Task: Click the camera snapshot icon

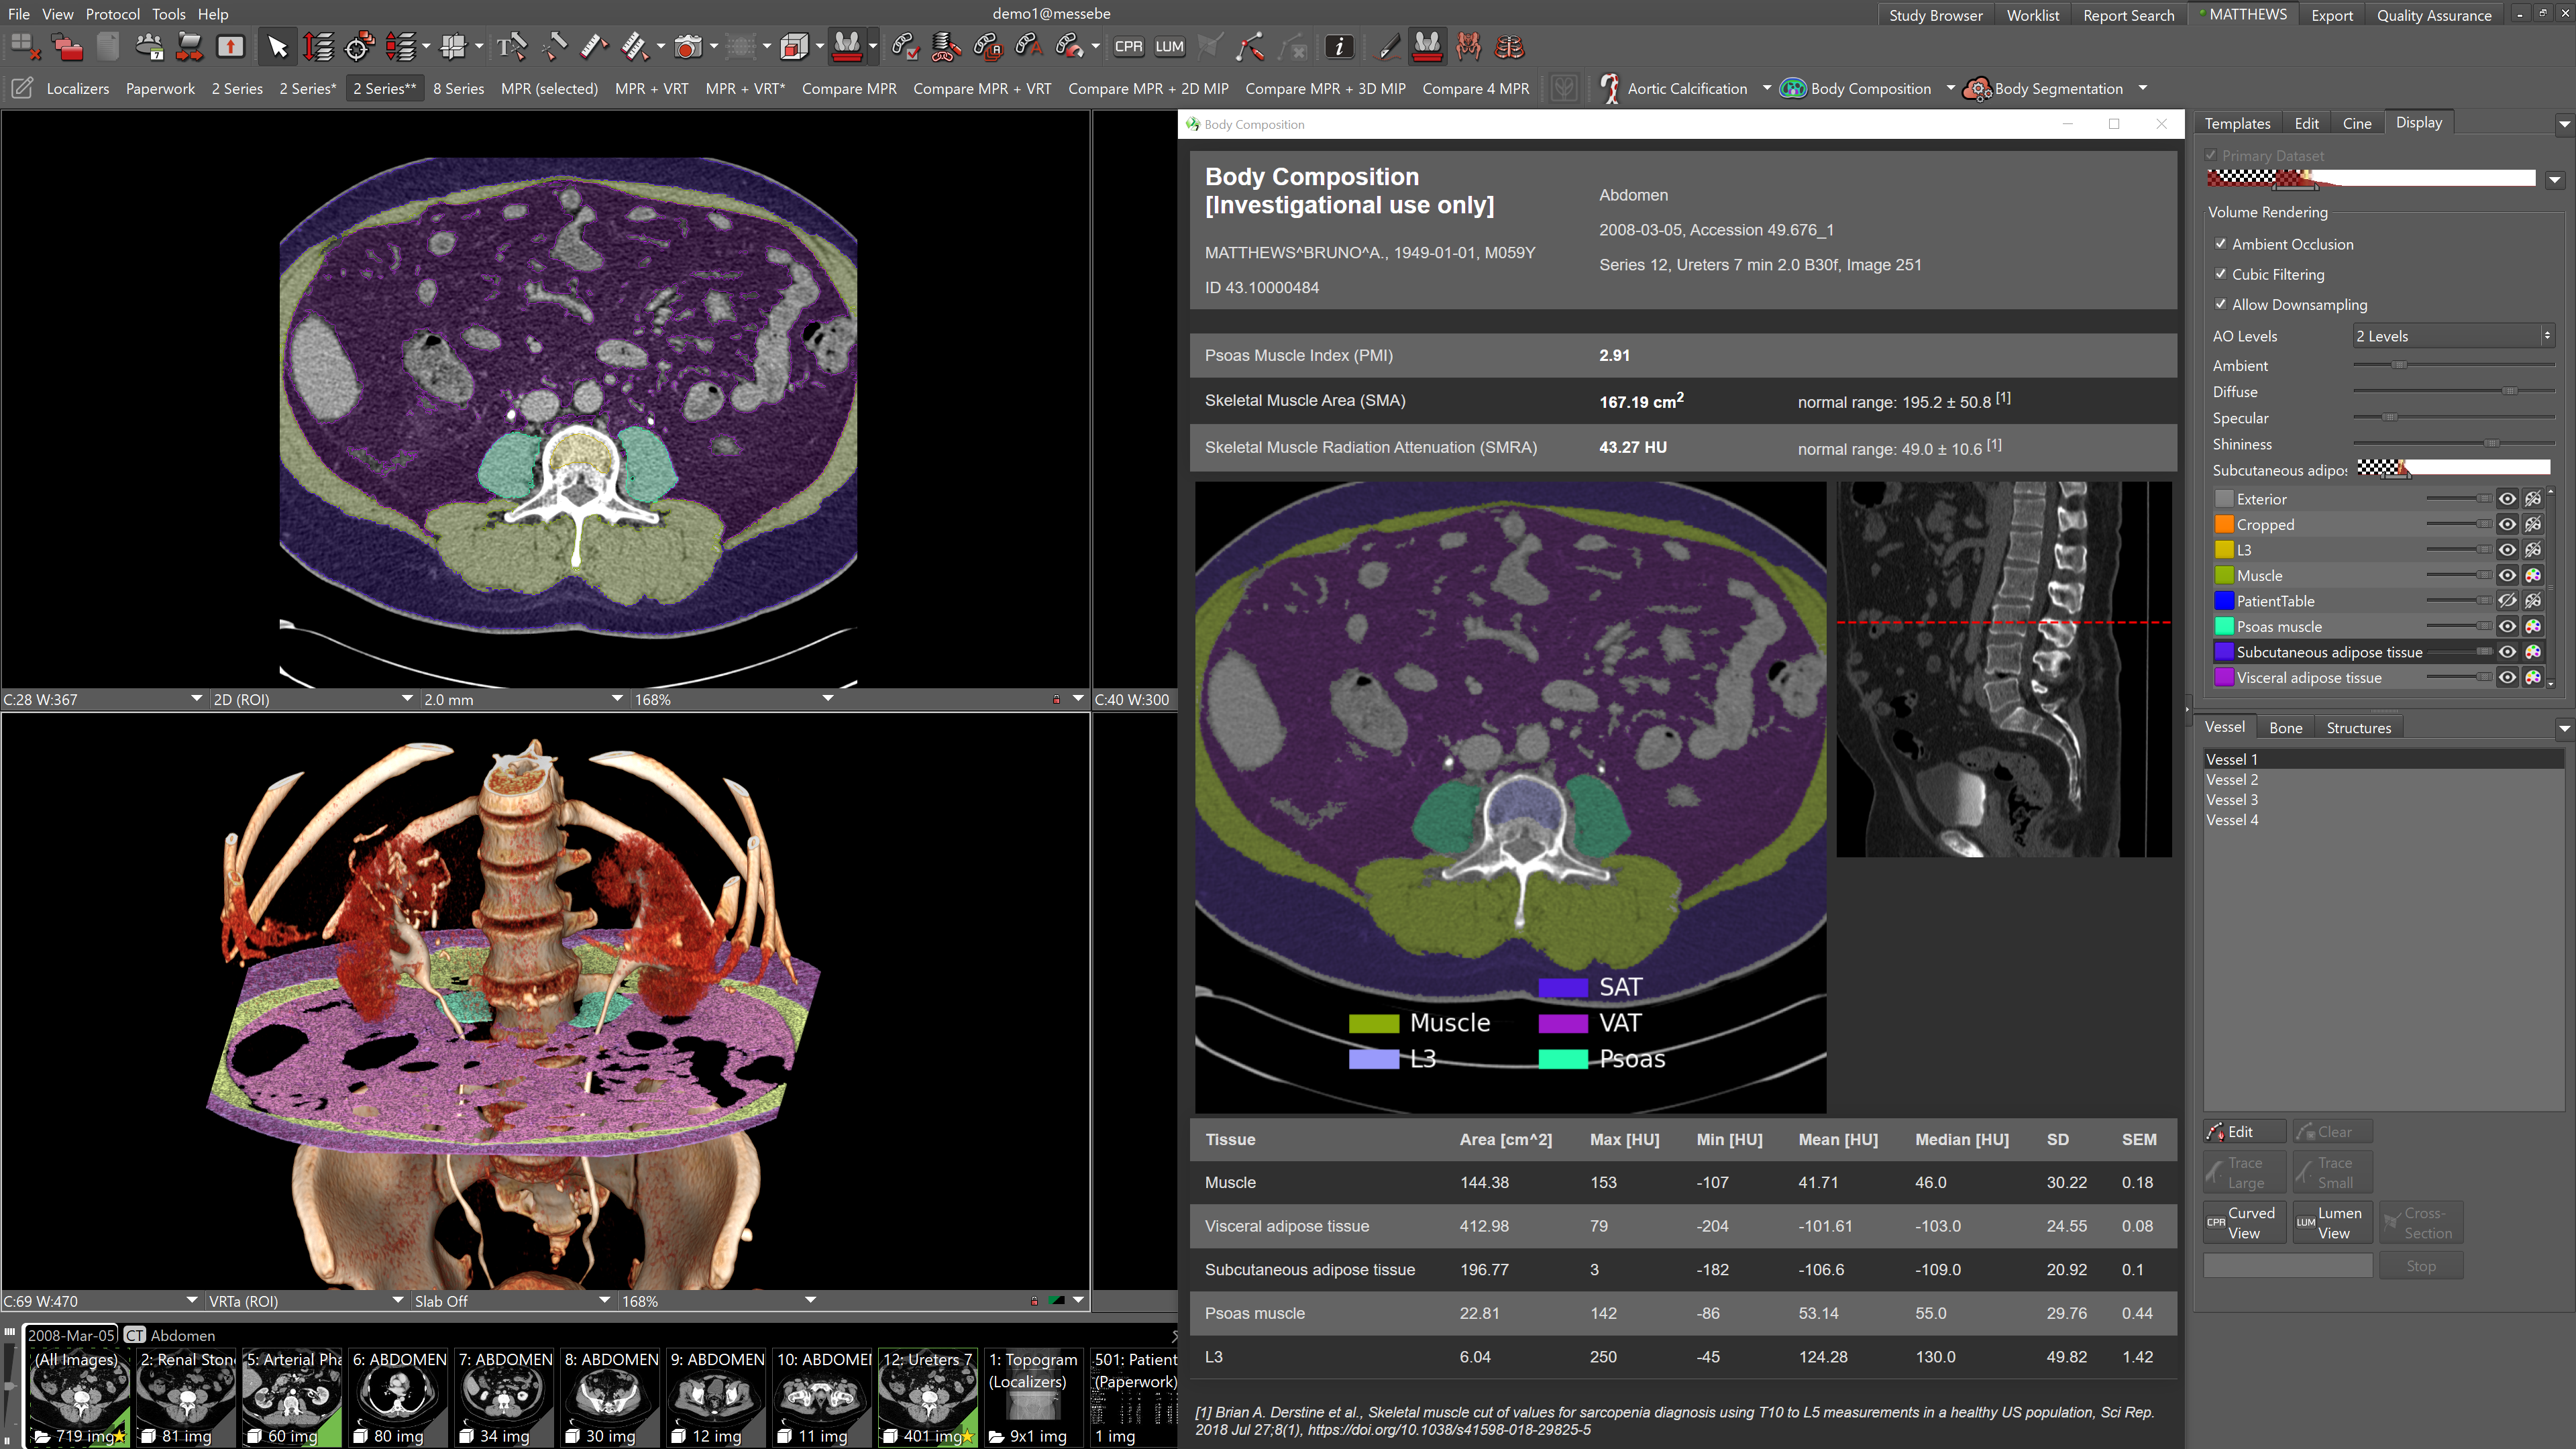Action: (x=687, y=47)
